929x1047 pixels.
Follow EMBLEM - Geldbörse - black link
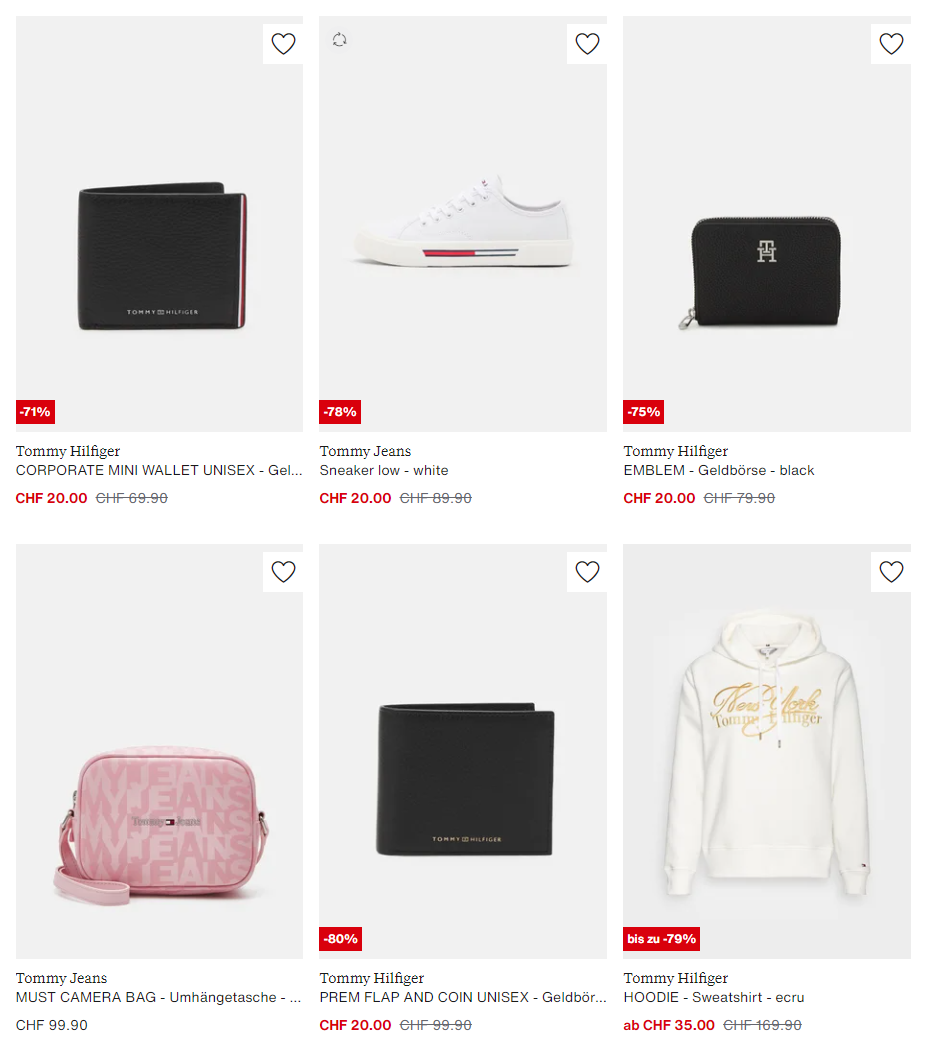pos(719,471)
